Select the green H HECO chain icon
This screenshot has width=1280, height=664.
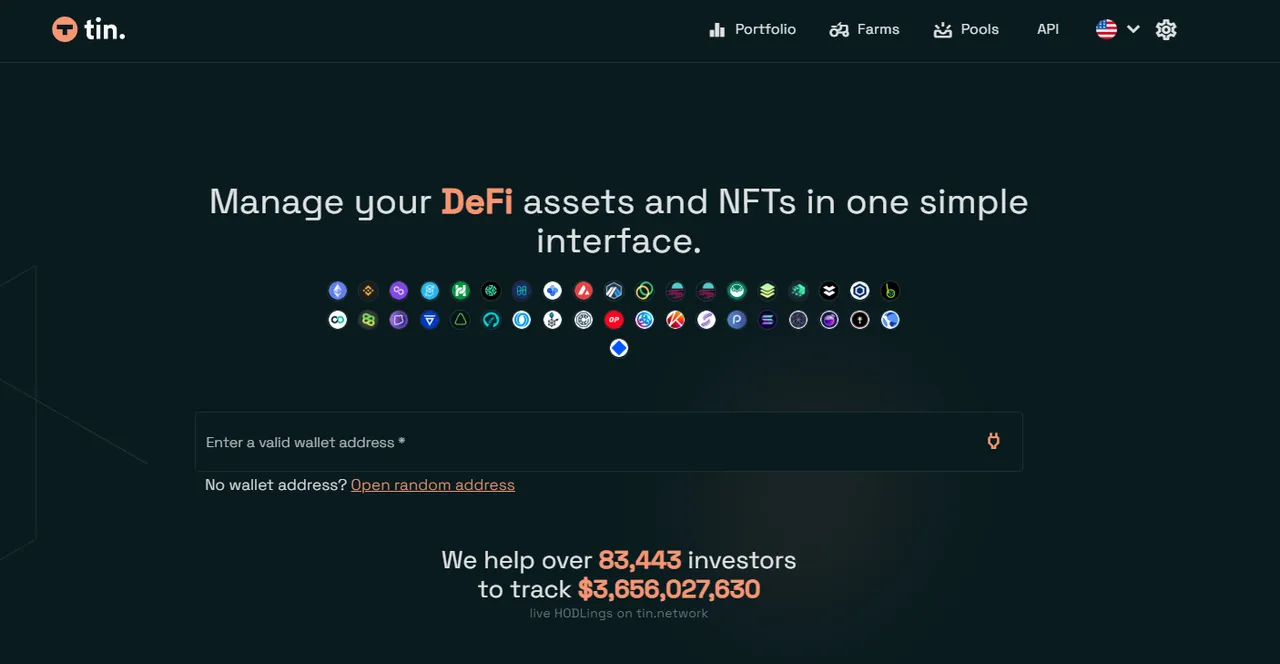pyautogui.click(x=460, y=291)
